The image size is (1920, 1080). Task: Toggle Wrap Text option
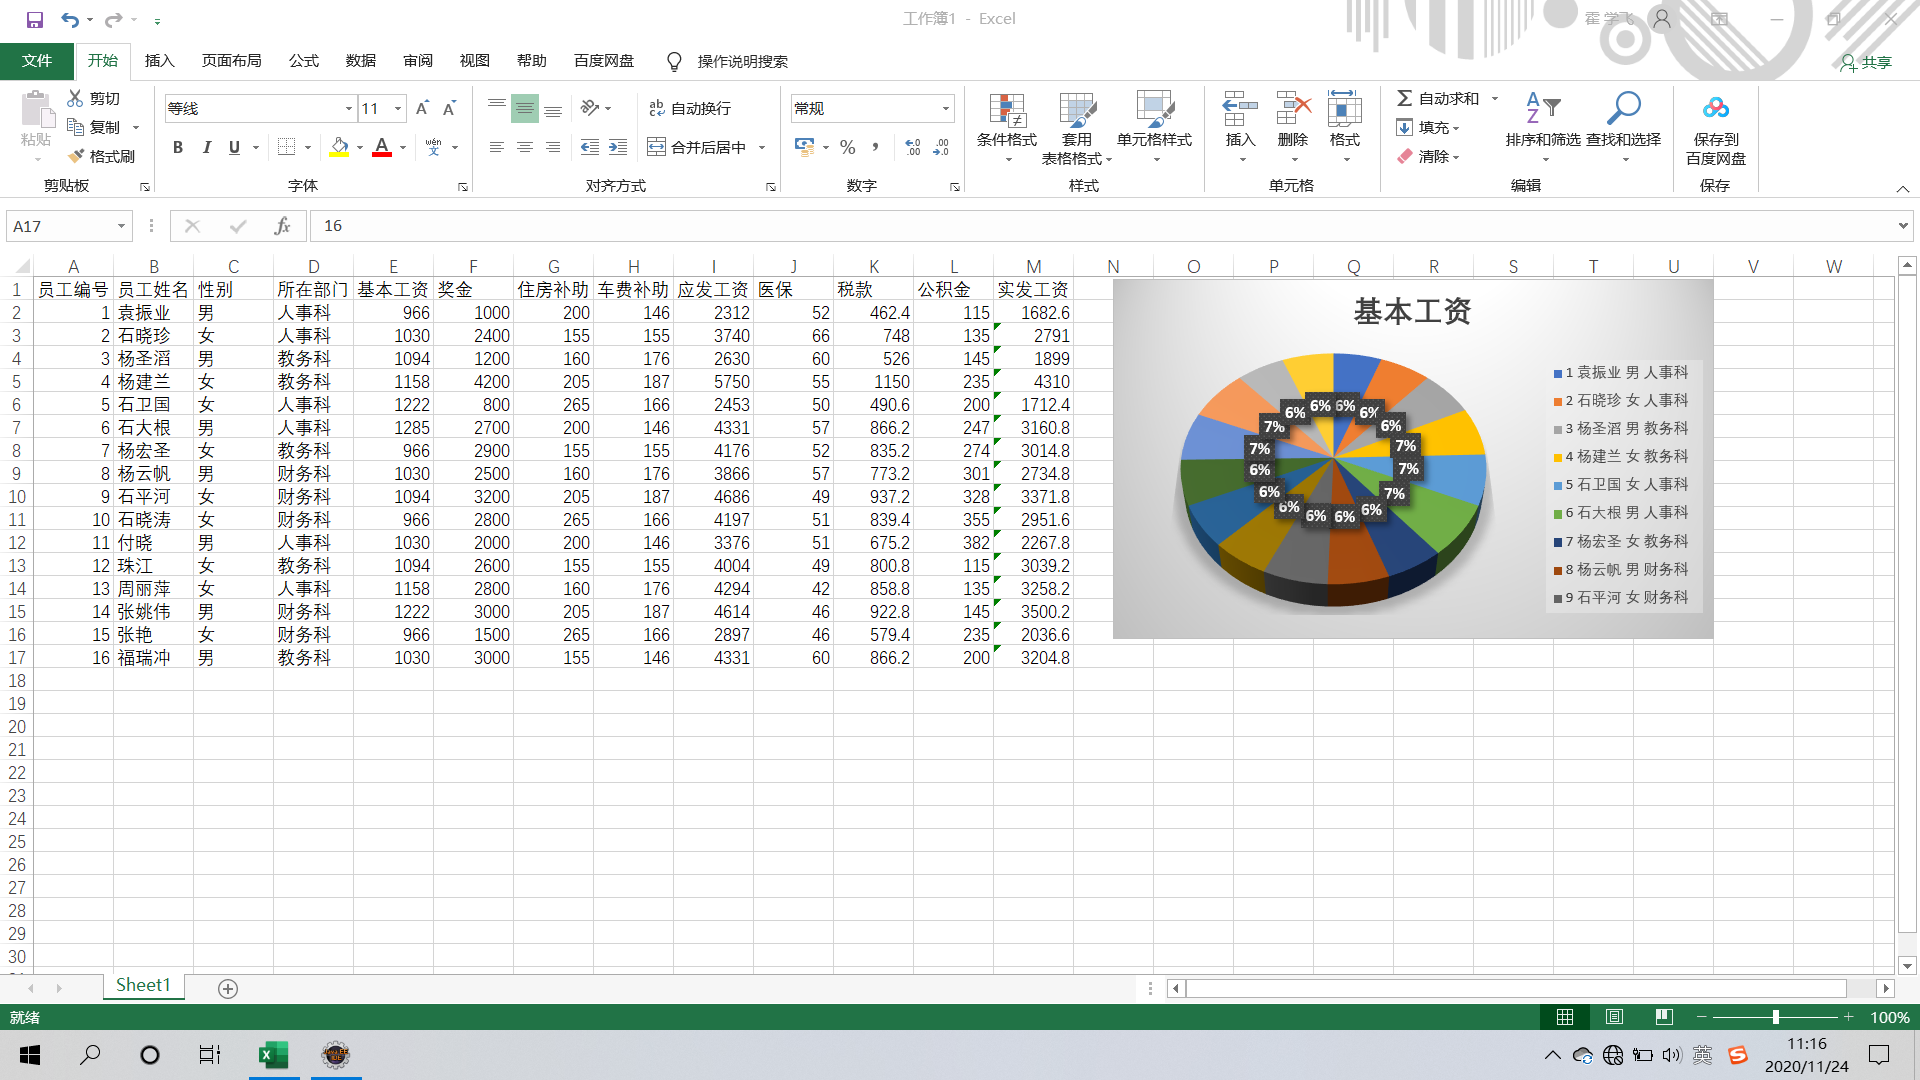[690, 108]
